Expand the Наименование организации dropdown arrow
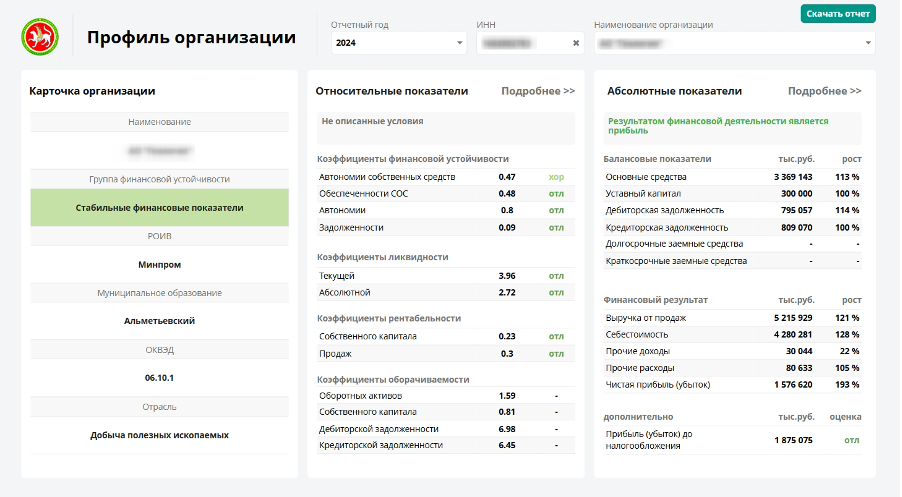Screen dimensions: 902x497 tap(868, 43)
